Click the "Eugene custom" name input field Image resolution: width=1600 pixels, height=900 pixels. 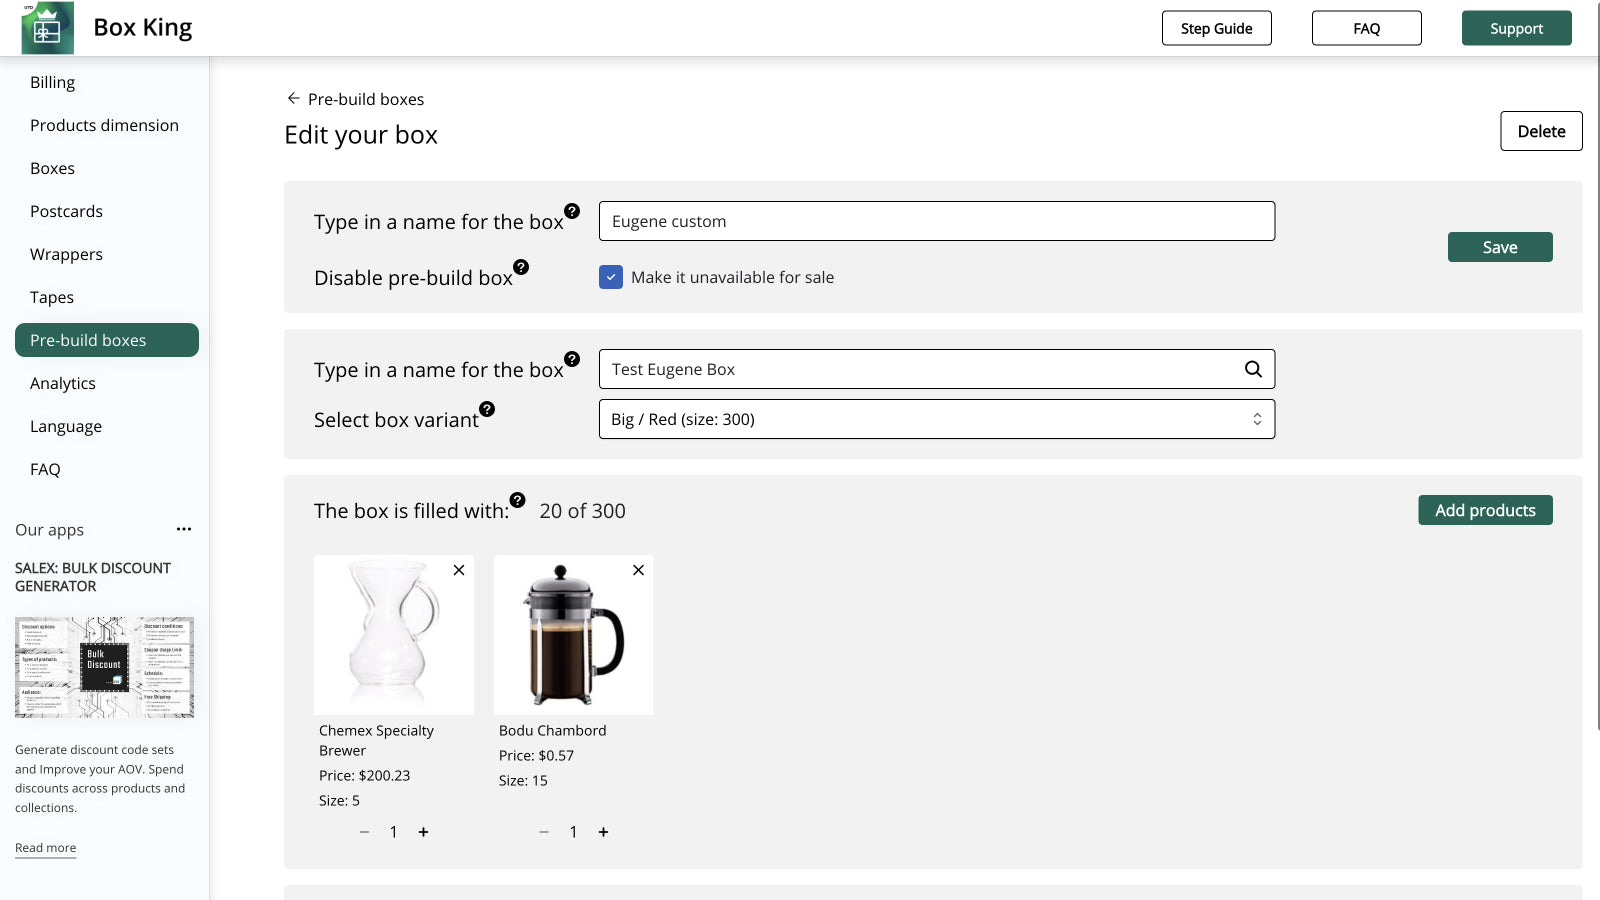(936, 221)
